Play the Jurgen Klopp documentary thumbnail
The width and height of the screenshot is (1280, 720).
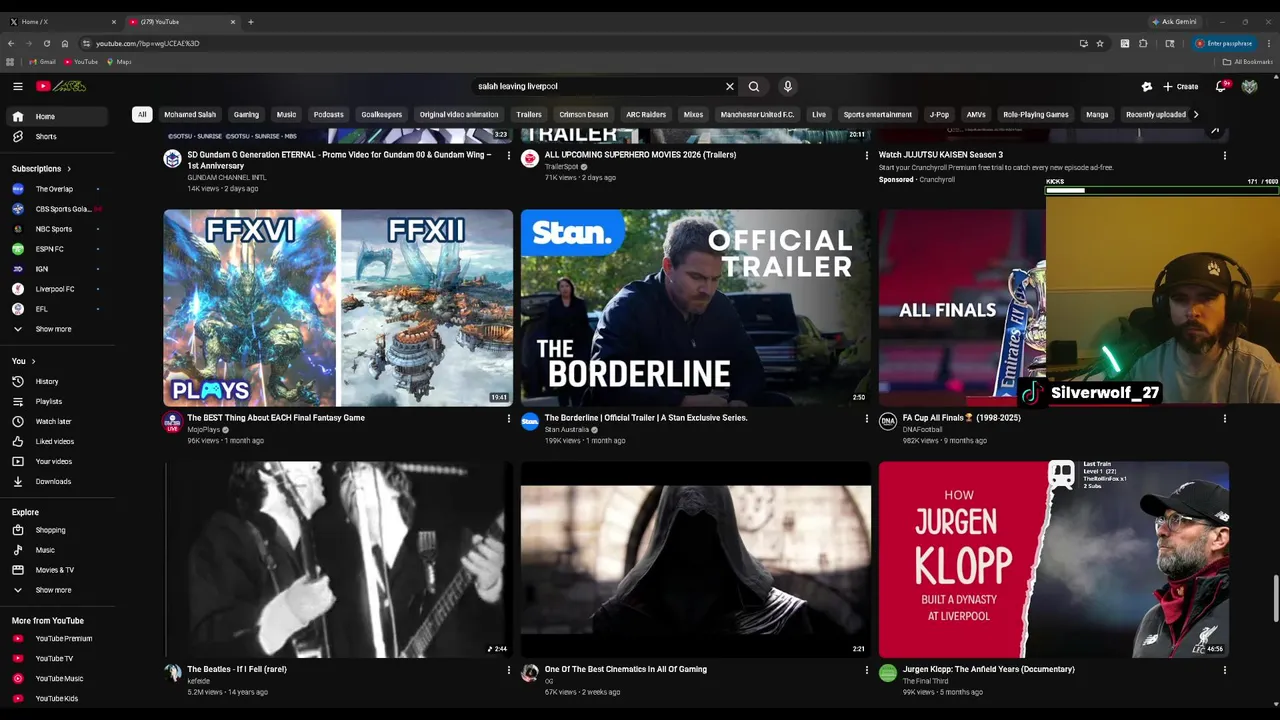(1054, 559)
